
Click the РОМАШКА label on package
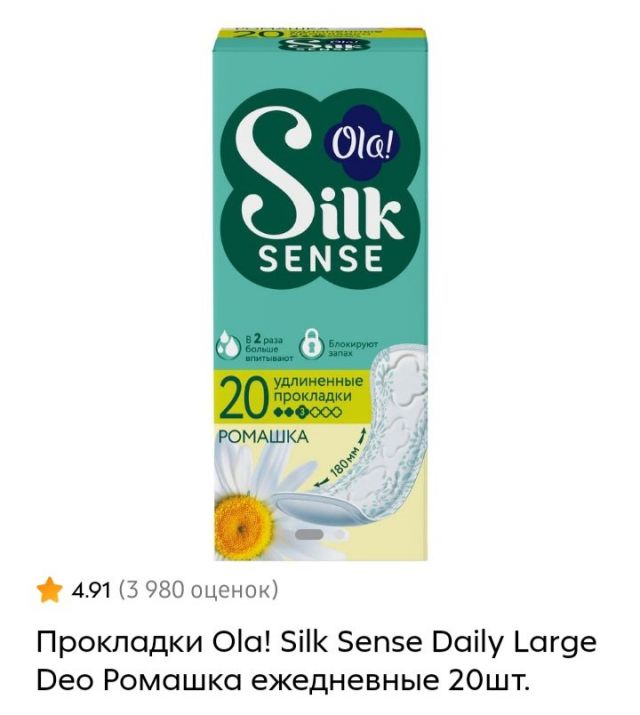tap(263, 437)
